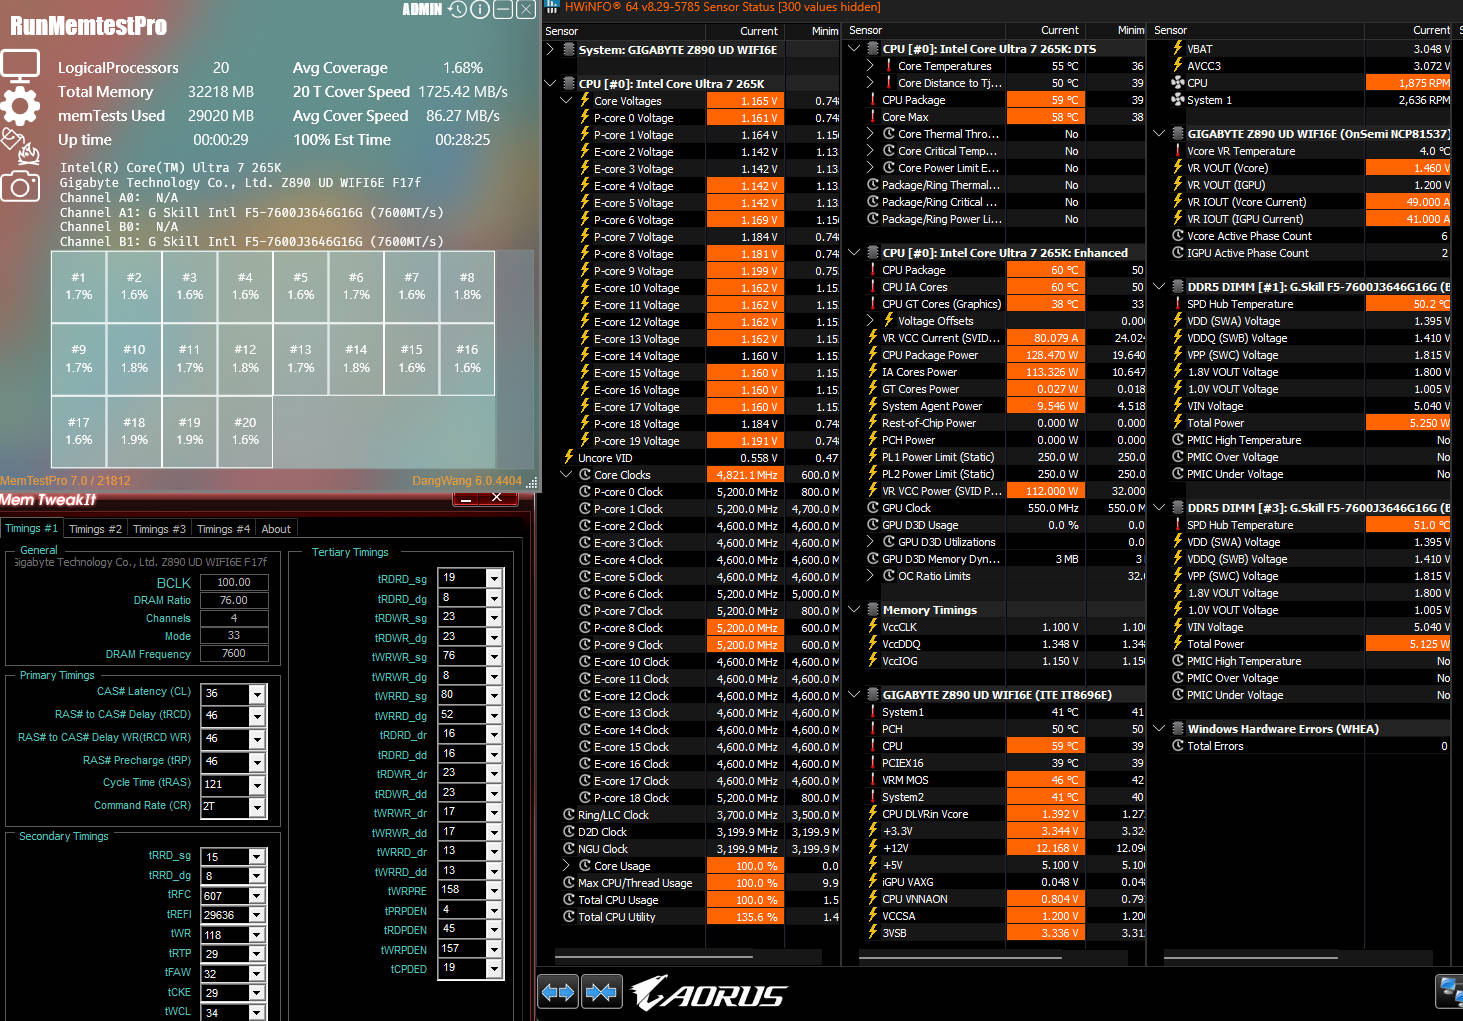Collapse the Memory Timings sensor group
Viewport: 1463px width, 1021px height.
(x=854, y=610)
